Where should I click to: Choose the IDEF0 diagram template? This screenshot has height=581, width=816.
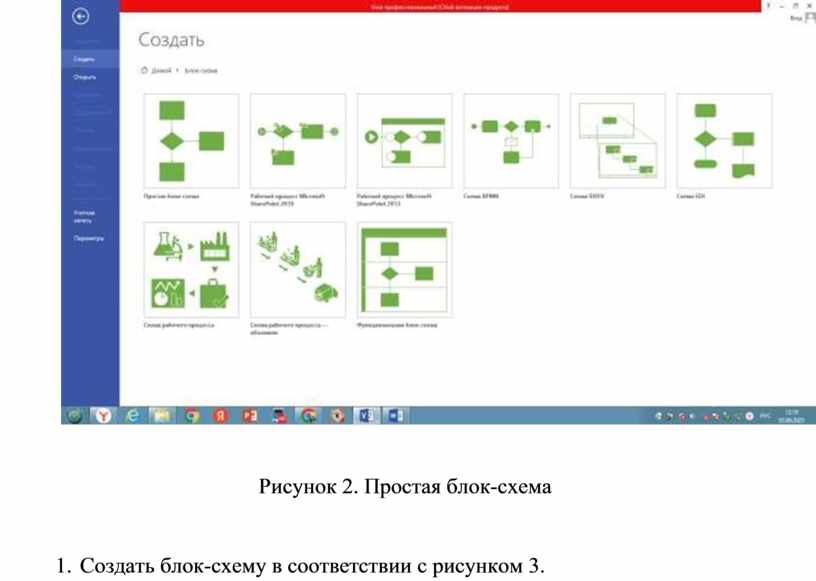[x=617, y=141]
